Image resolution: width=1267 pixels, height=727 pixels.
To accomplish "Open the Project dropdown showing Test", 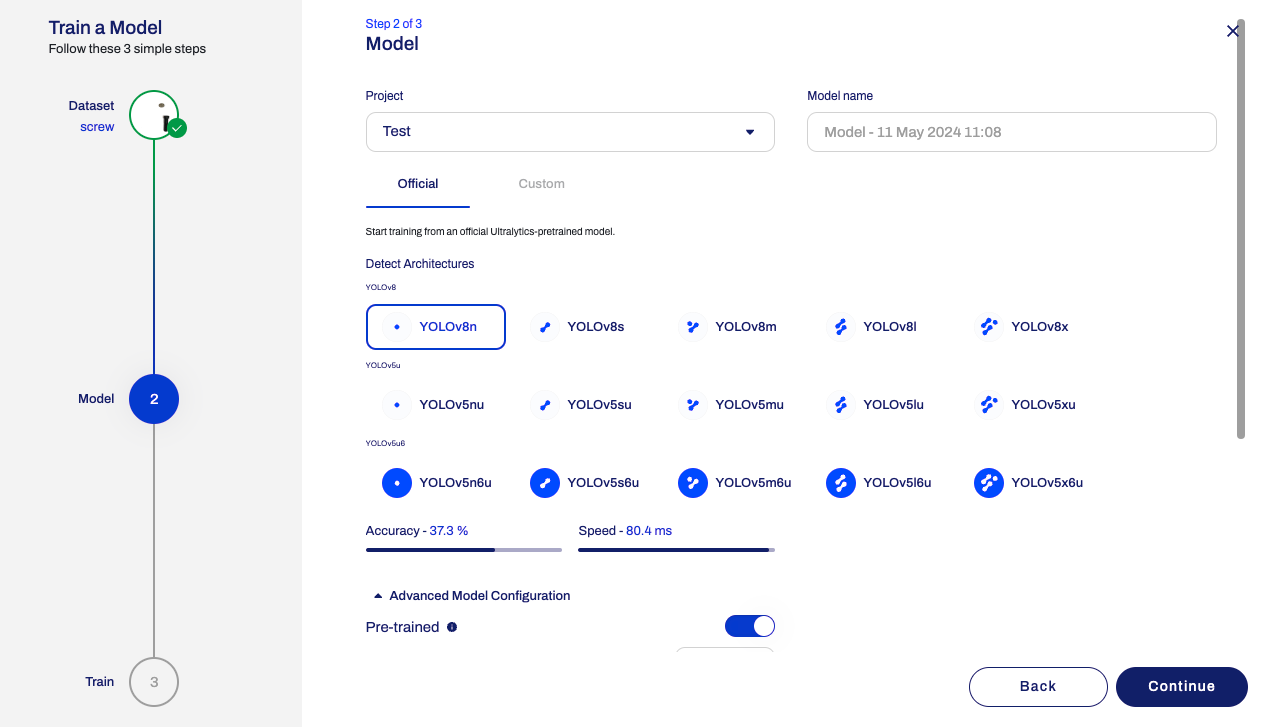I will click(570, 132).
